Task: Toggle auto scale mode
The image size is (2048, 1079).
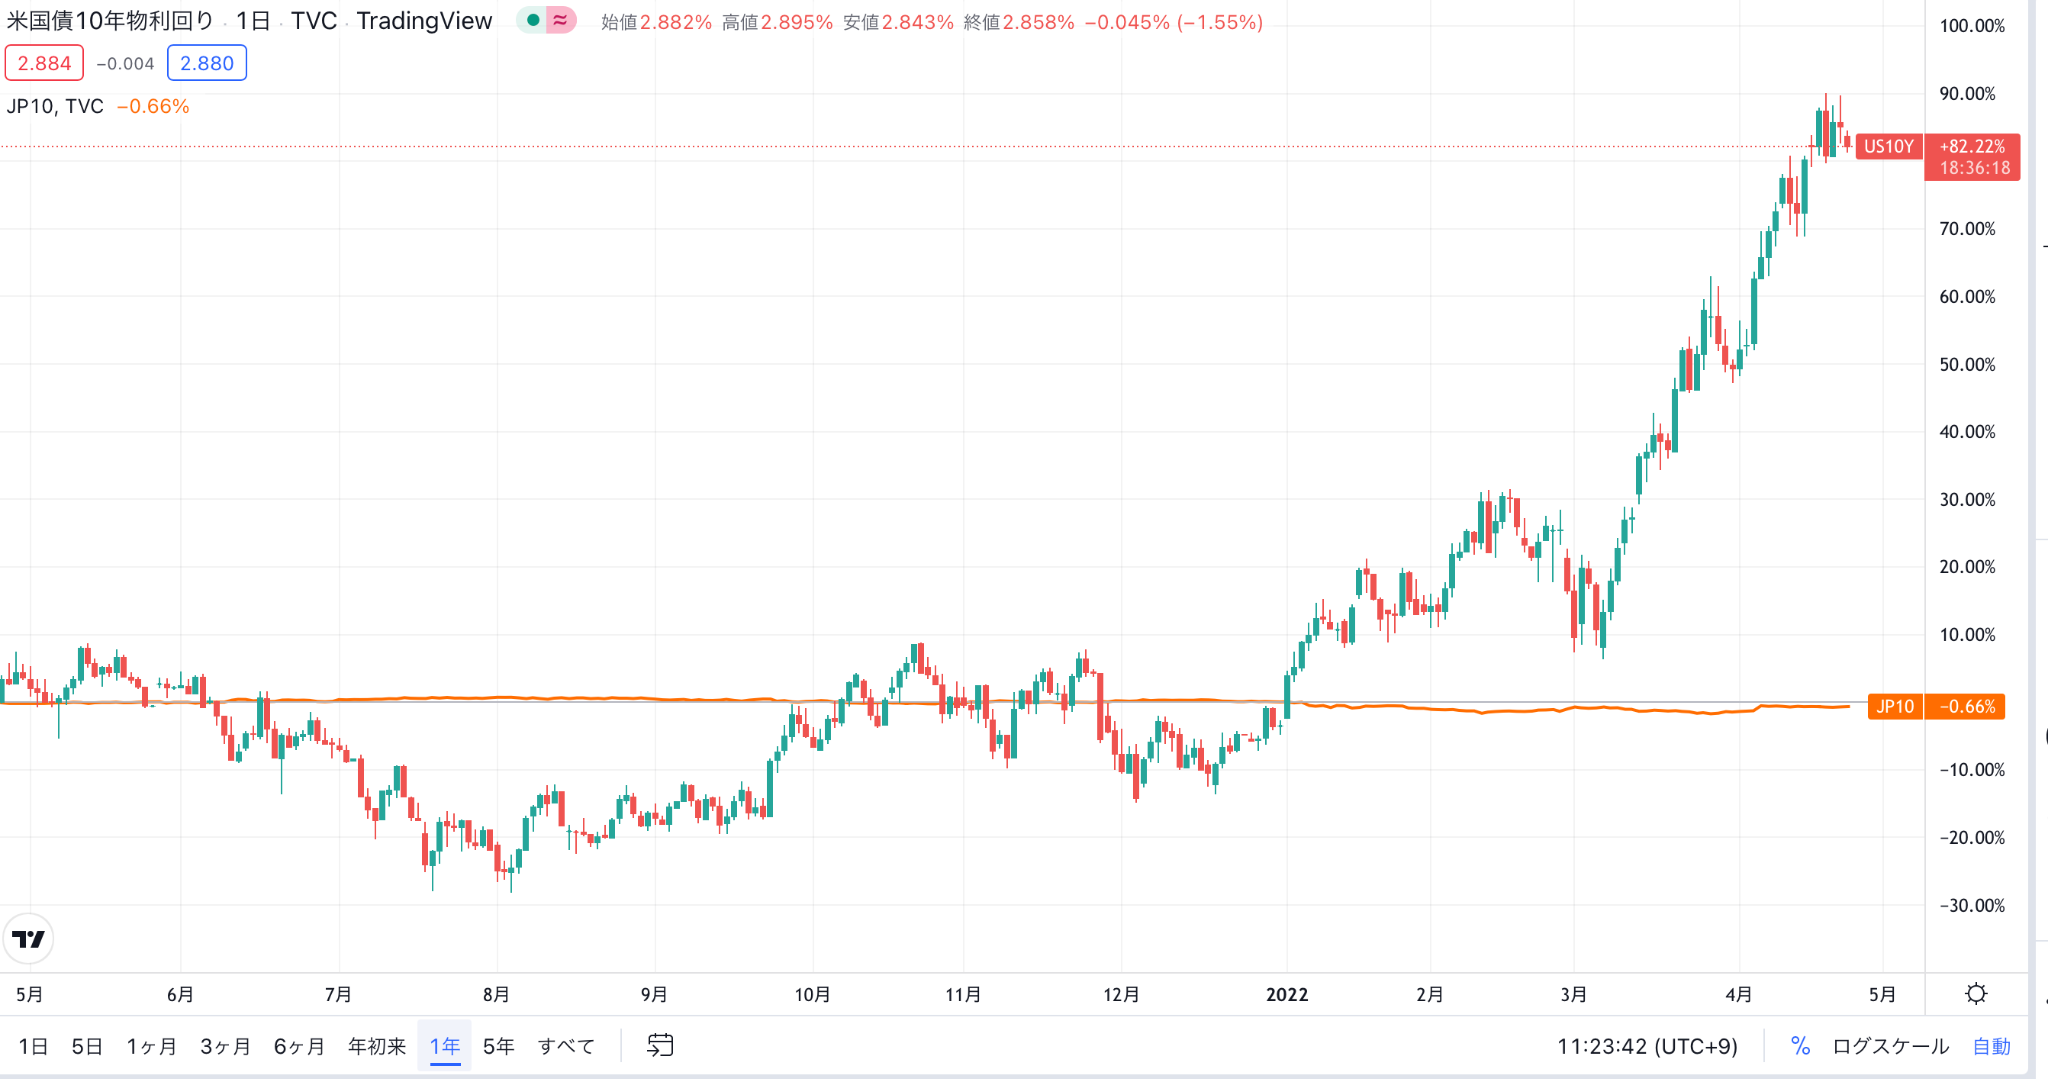Action: tap(1991, 1046)
